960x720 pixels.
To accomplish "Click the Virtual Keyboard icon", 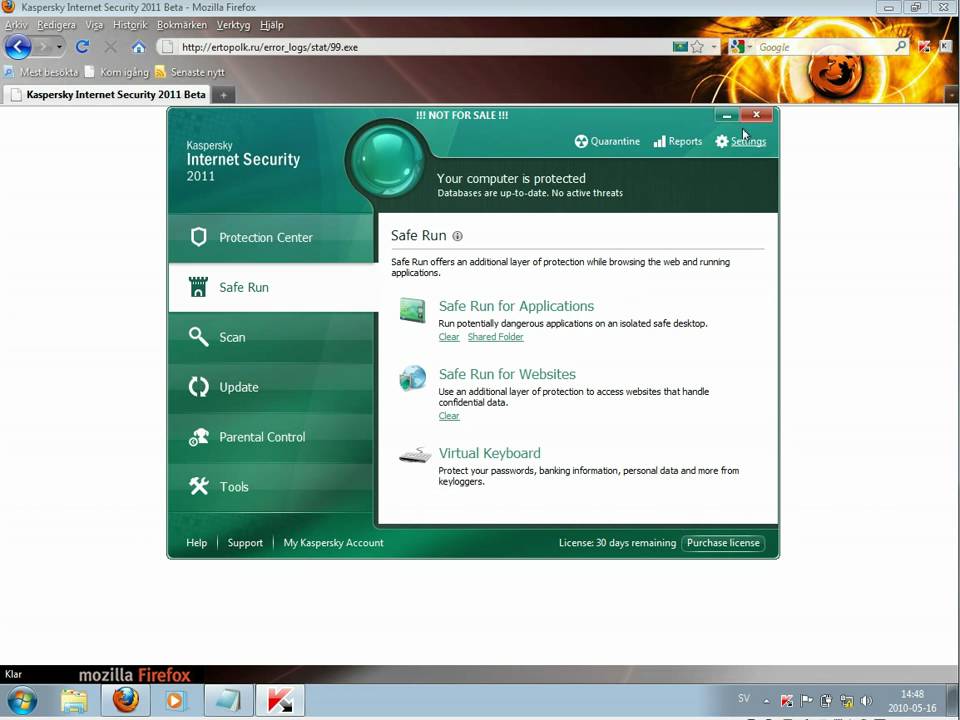I will point(414,455).
